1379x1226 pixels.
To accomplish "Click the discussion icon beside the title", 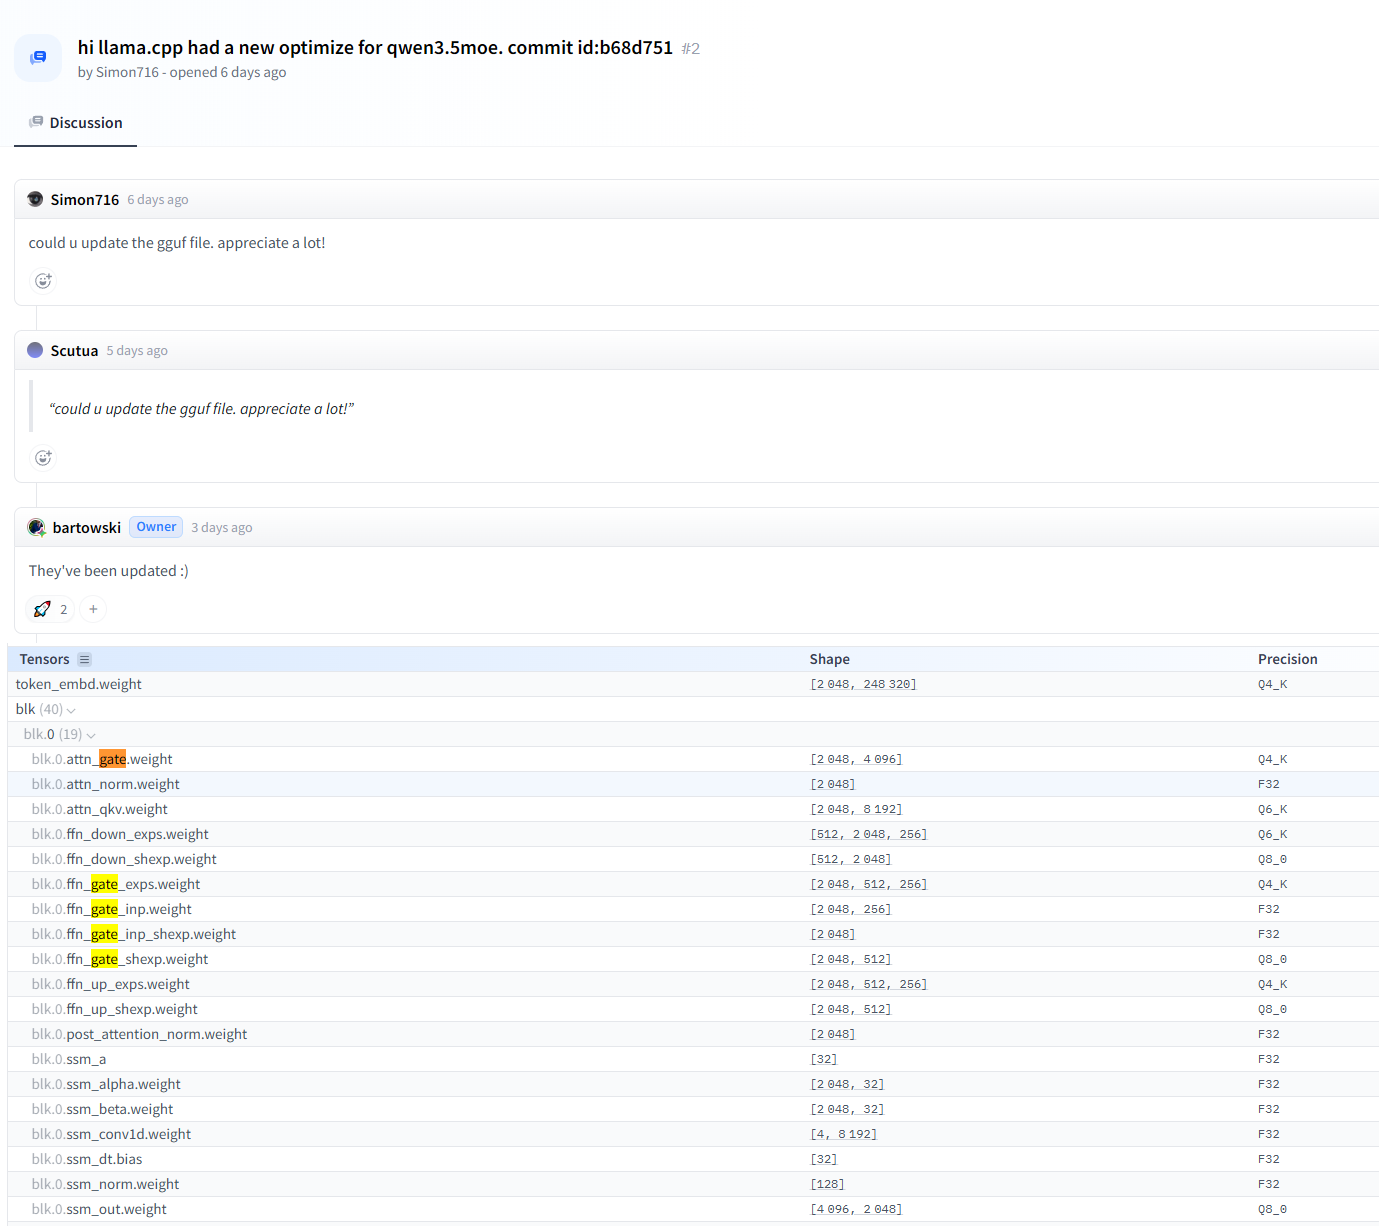I will click(38, 58).
